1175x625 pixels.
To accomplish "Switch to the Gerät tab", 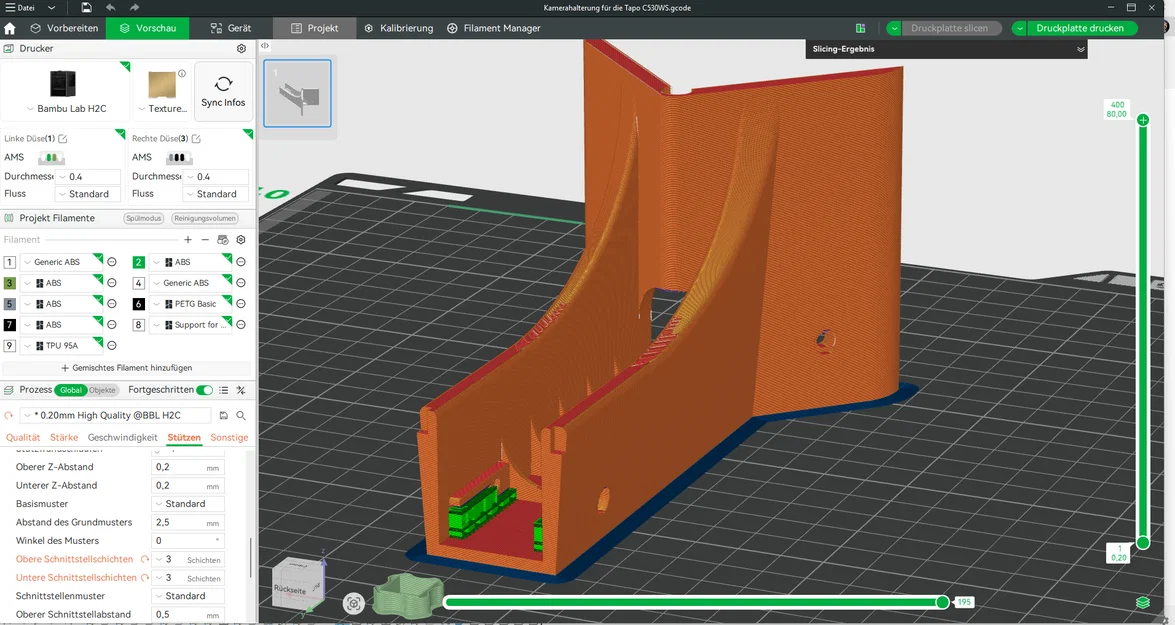I will click(231, 28).
